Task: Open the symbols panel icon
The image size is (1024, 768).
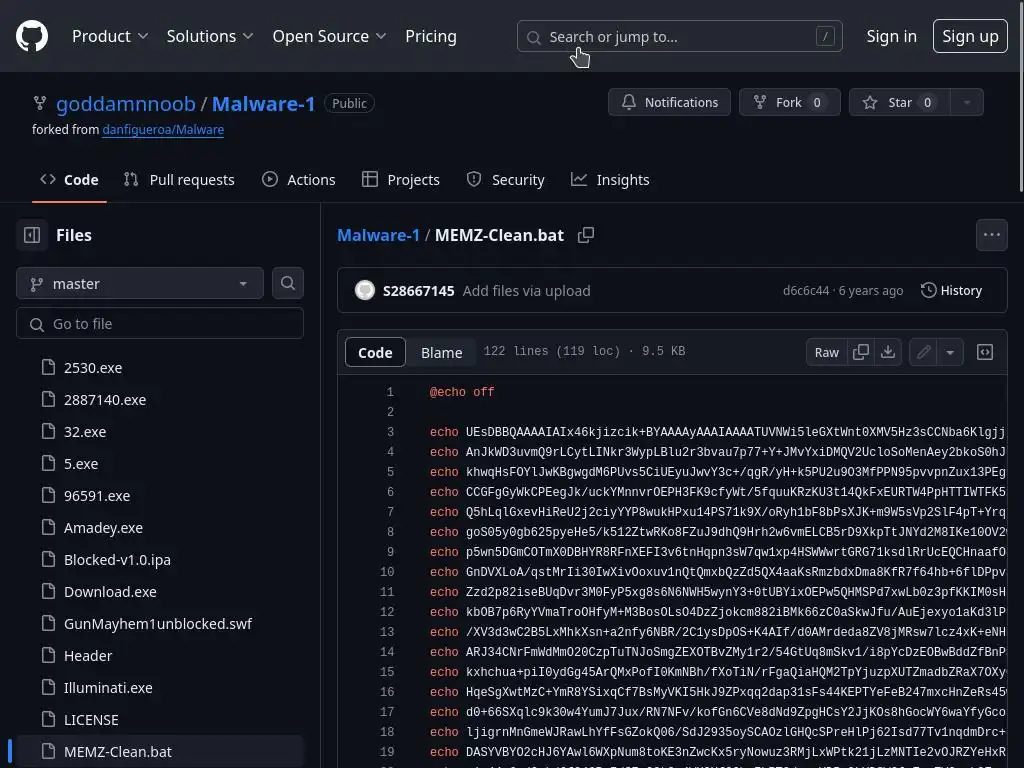Action: point(985,352)
